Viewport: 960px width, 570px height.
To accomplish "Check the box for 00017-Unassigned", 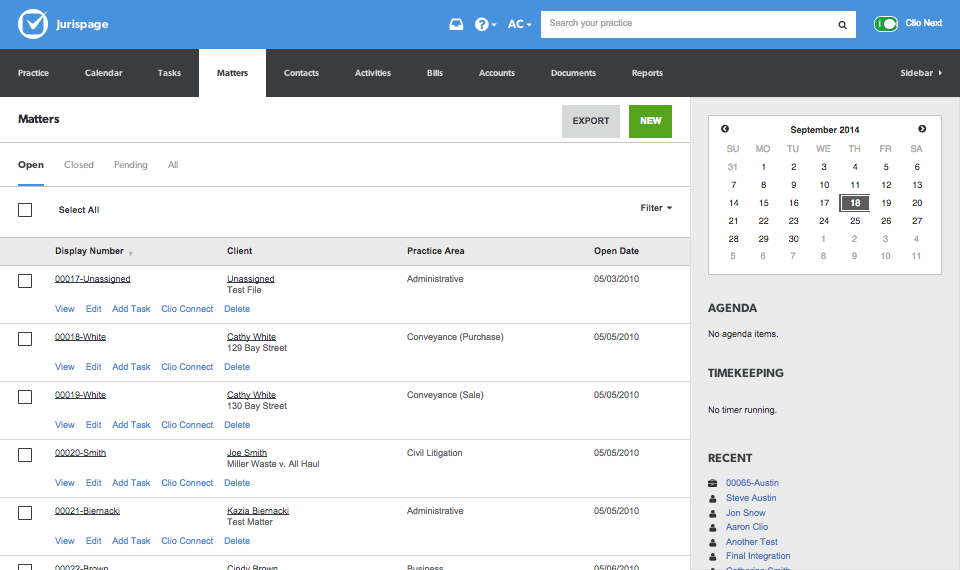I will pos(25,281).
